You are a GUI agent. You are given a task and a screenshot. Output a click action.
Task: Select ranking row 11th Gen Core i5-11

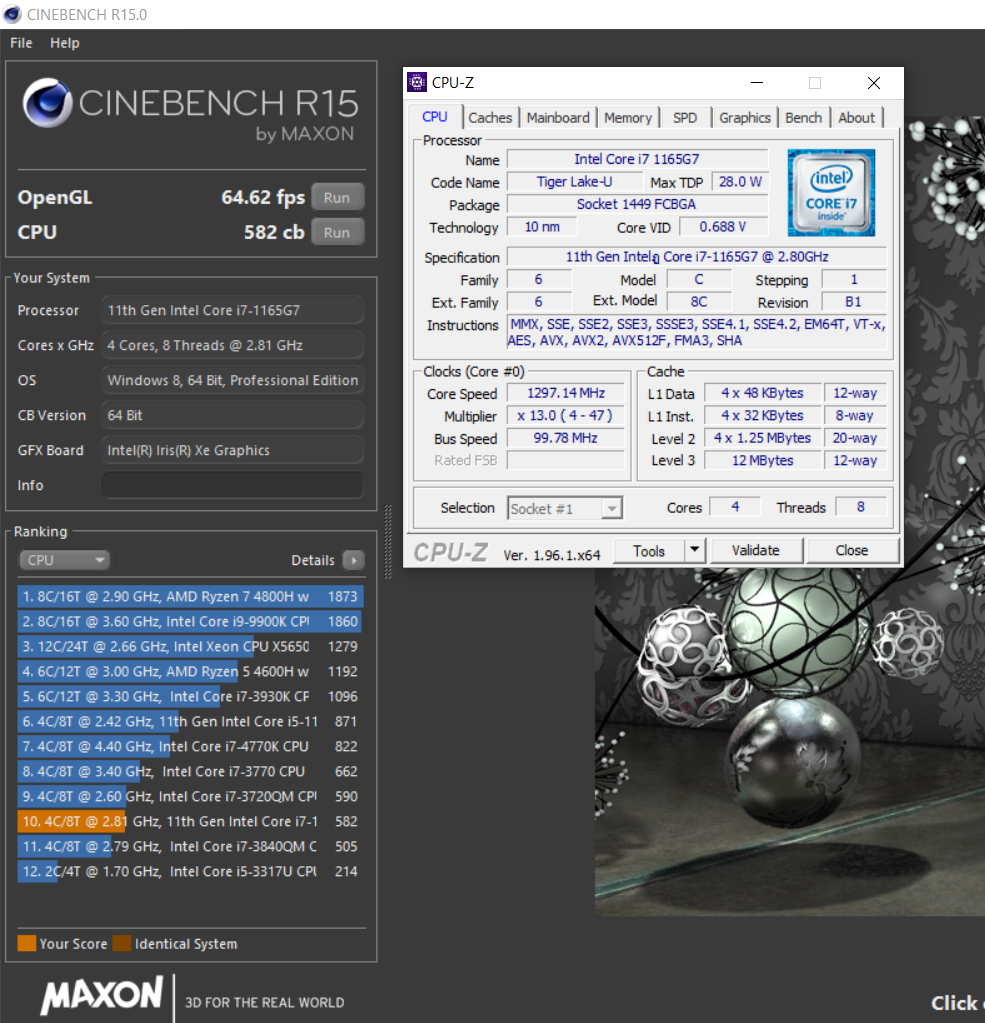190,721
